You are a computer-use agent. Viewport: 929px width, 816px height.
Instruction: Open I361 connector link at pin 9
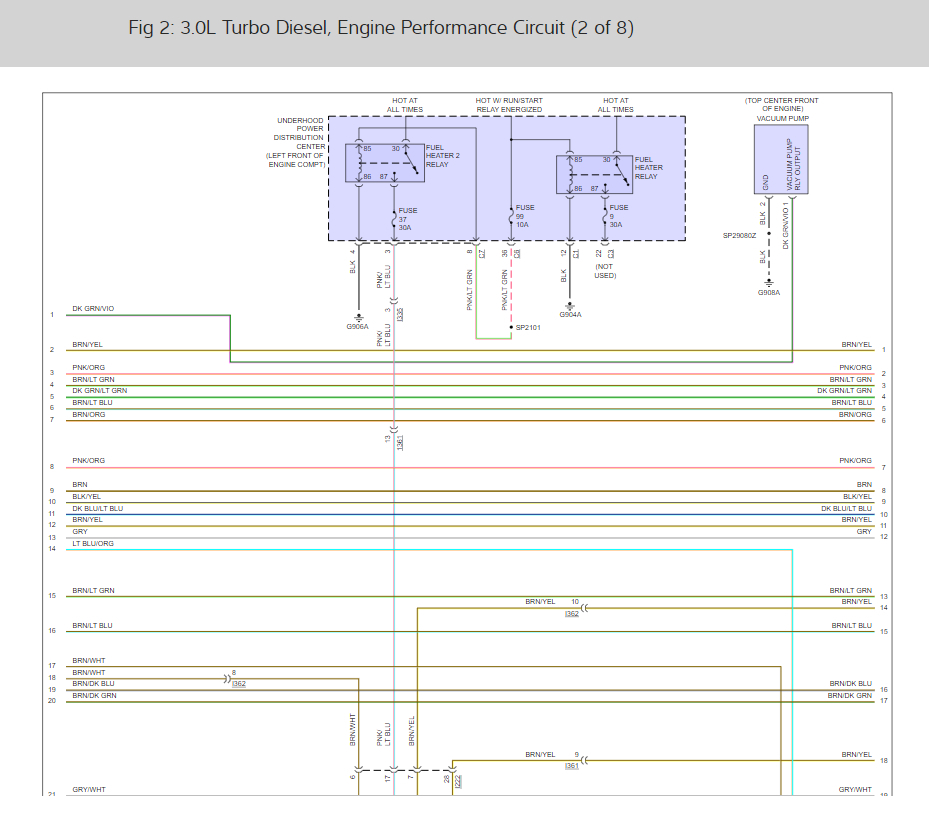pyautogui.click(x=571, y=766)
